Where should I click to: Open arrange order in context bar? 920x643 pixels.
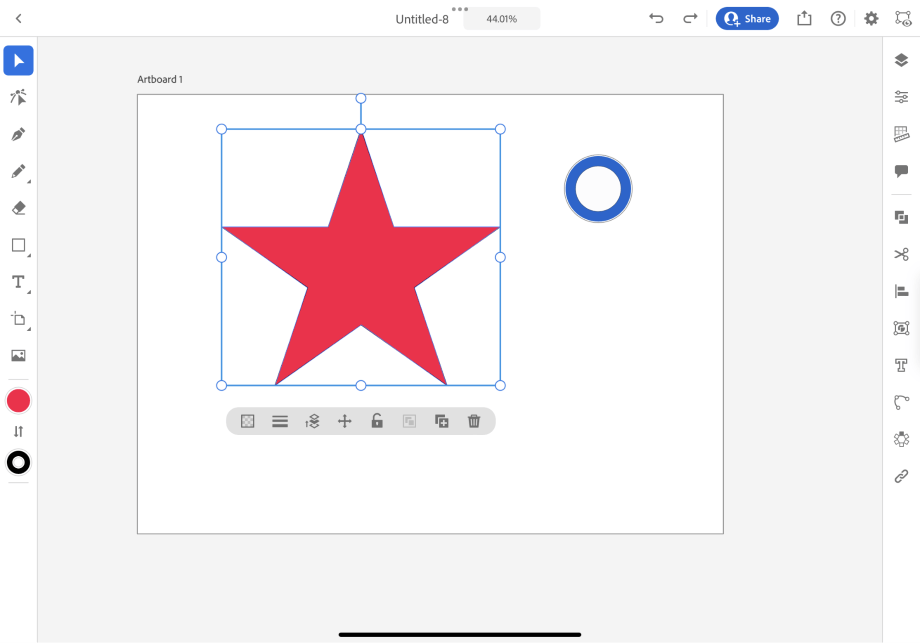point(312,421)
